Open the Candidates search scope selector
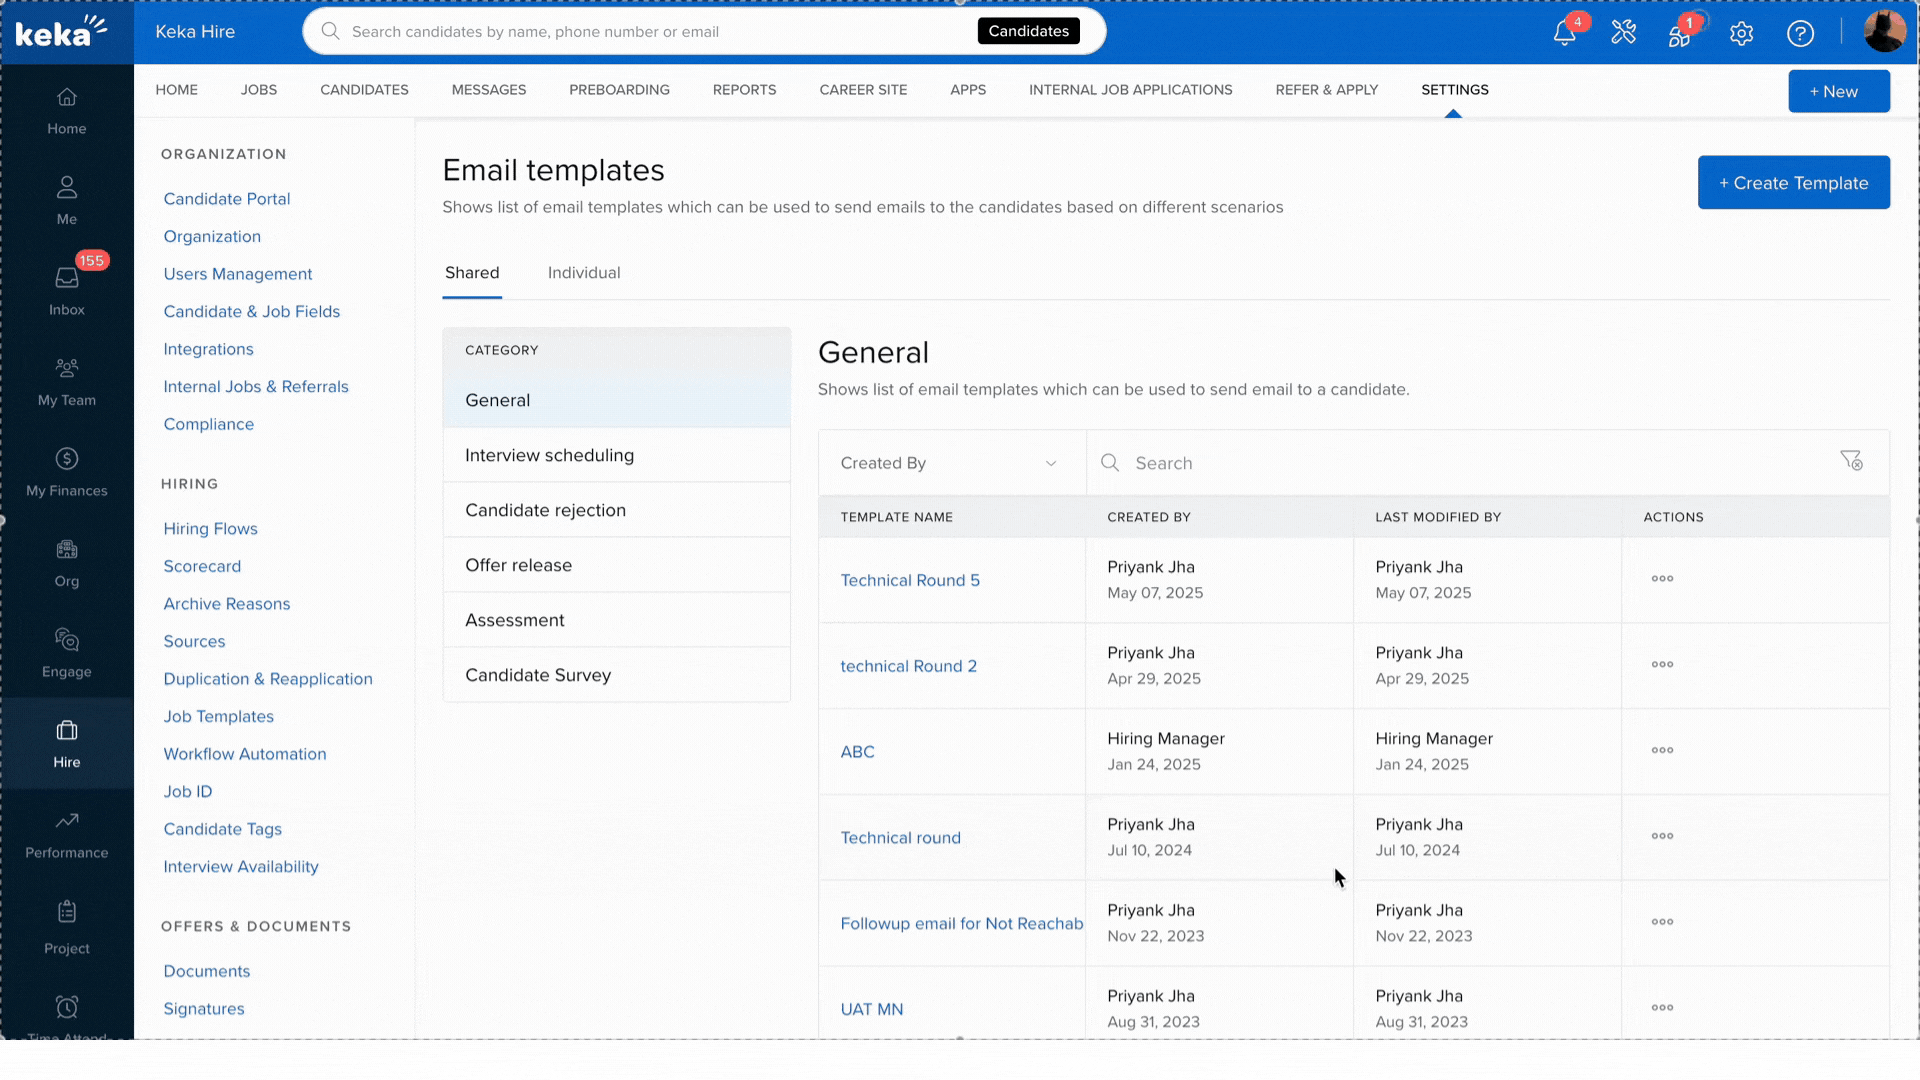Screen dimensions: 1920x1080 pos(1028,31)
